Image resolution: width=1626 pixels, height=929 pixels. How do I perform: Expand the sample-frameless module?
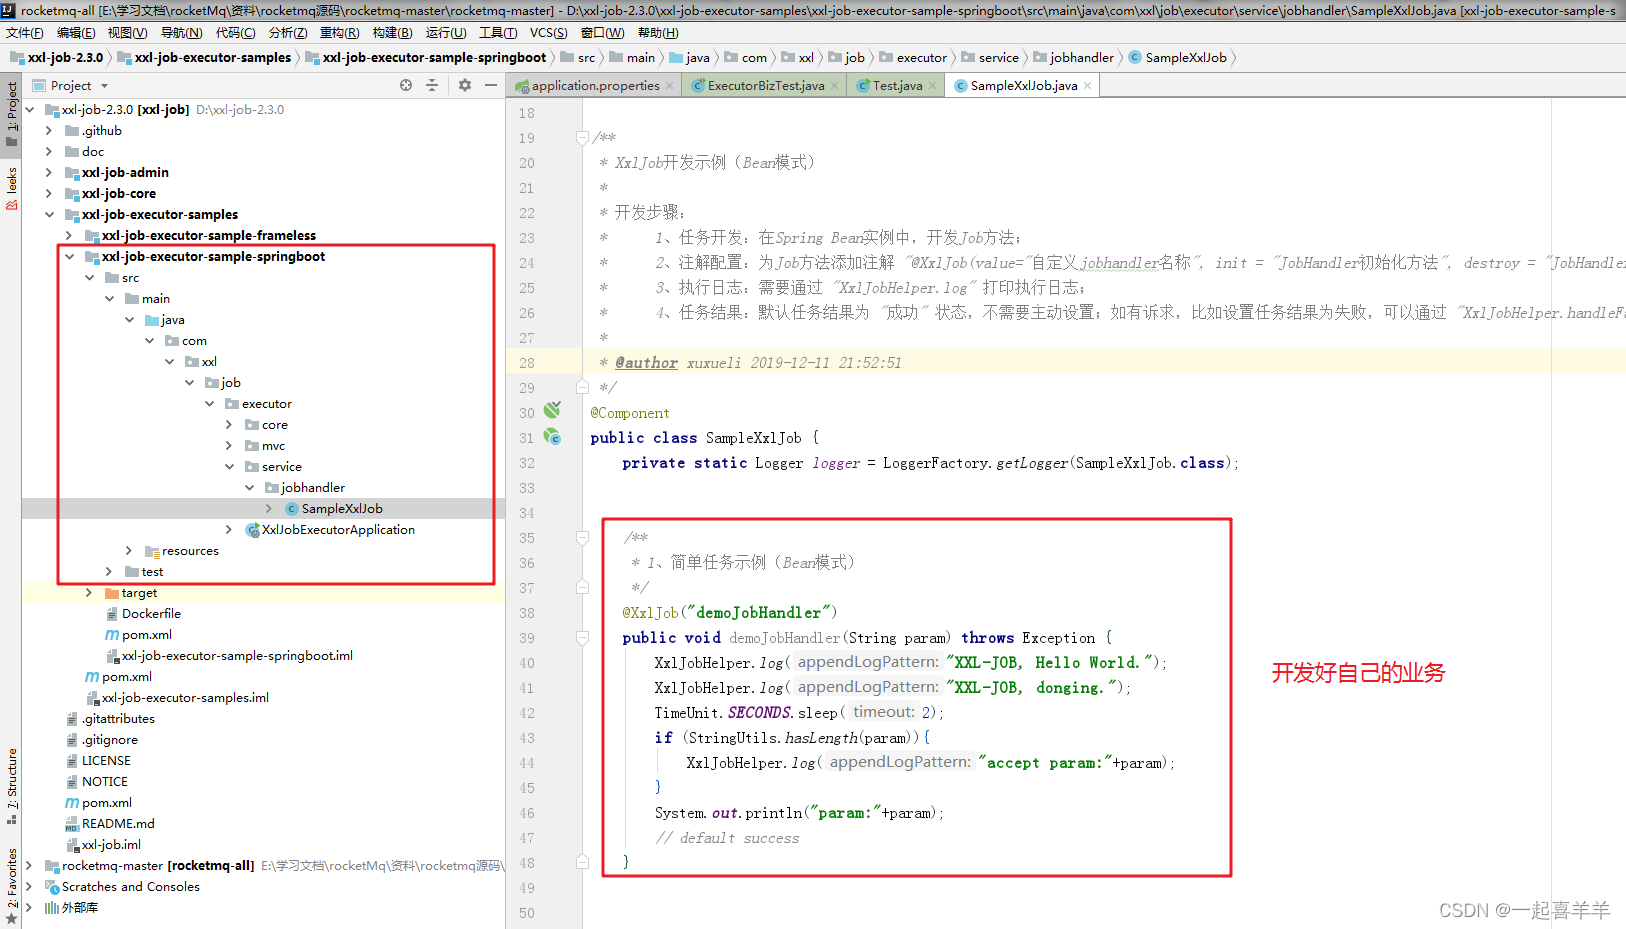point(69,235)
